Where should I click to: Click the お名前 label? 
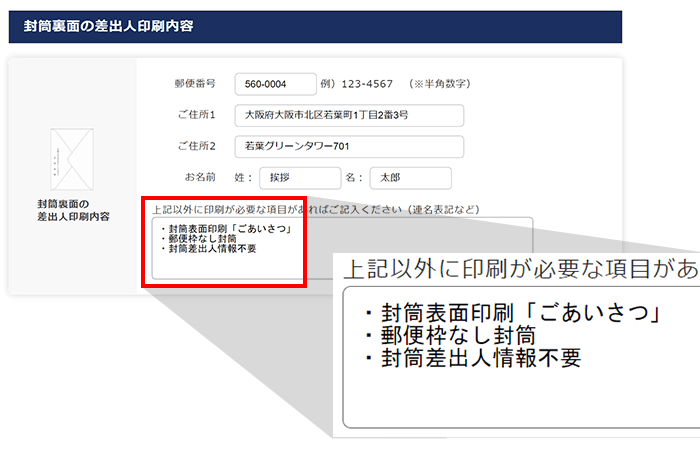pos(200,177)
